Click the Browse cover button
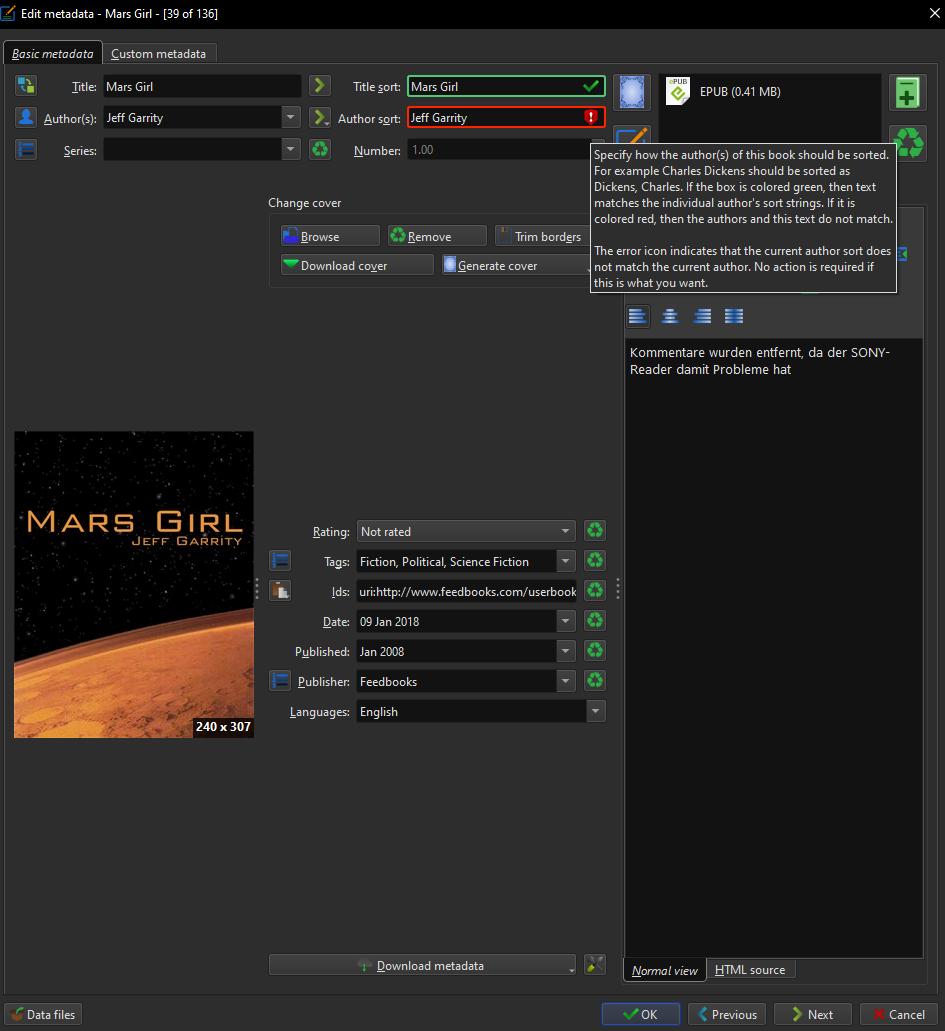Screen dimensions: 945x1031 (330, 236)
